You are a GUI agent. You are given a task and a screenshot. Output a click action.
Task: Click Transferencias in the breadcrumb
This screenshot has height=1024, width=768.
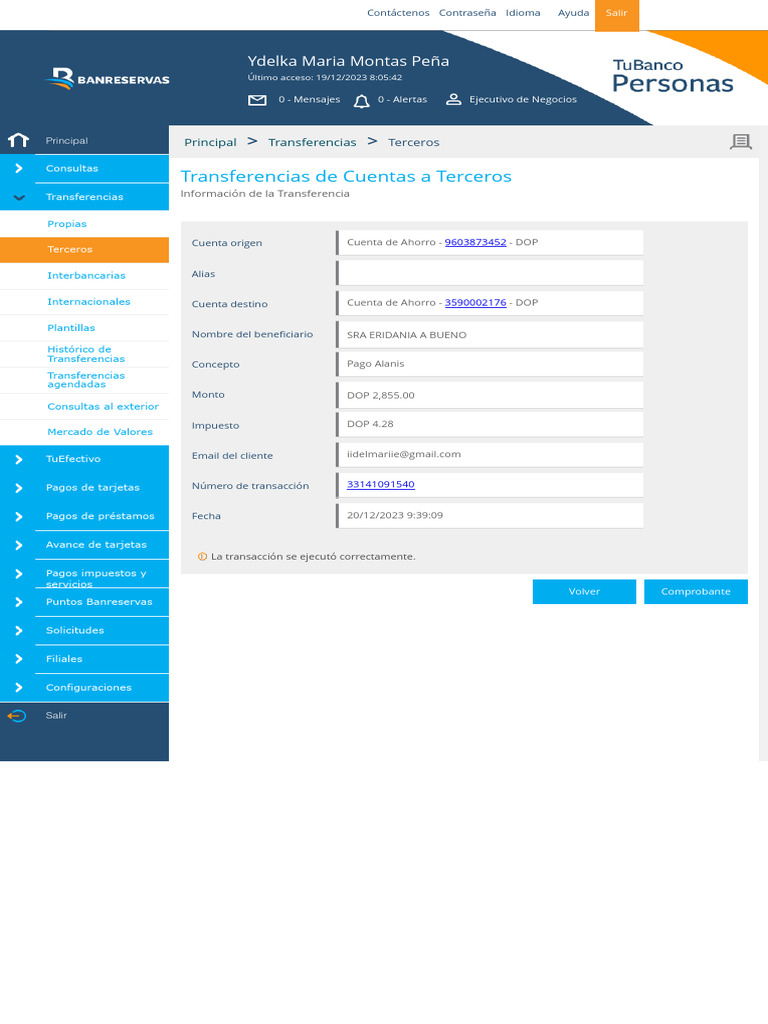tap(312, 142)
